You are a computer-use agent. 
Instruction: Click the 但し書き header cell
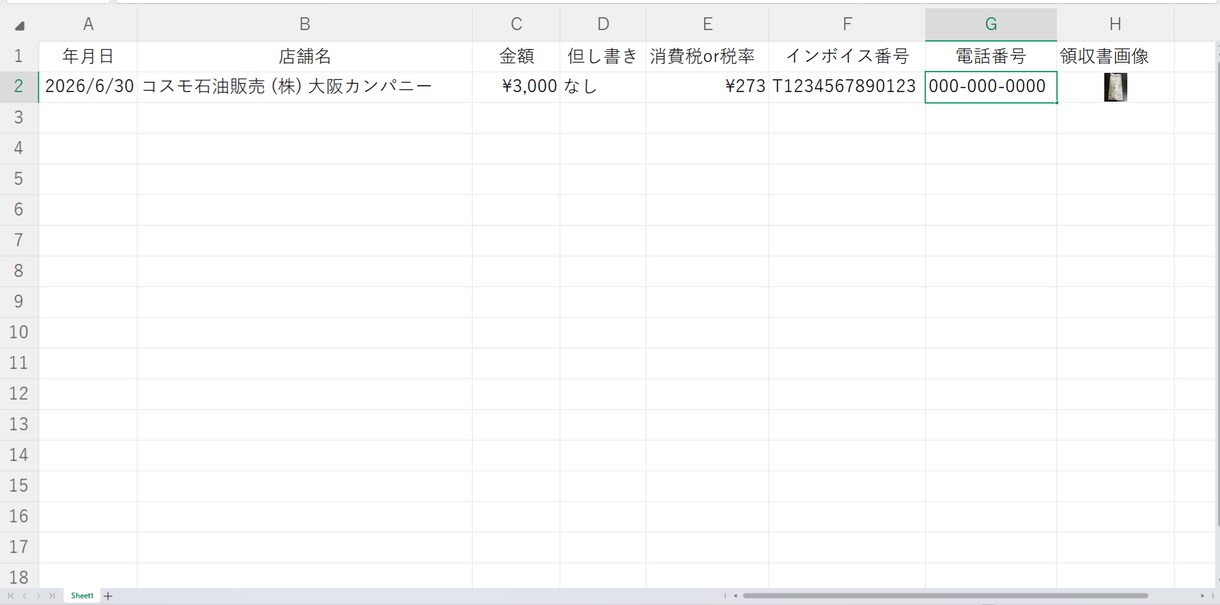click(603, 56)
